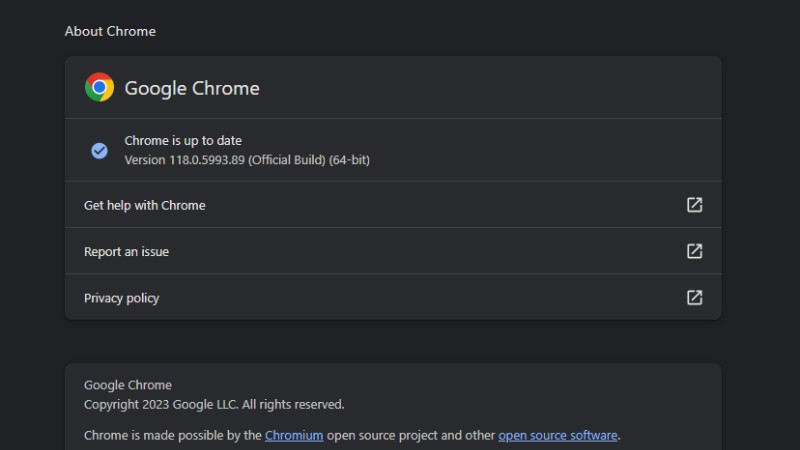Select the Get help with Chrome label
The height and width of the screenshot is (450, 800).
pyautogui.click(x=144, y=205)
